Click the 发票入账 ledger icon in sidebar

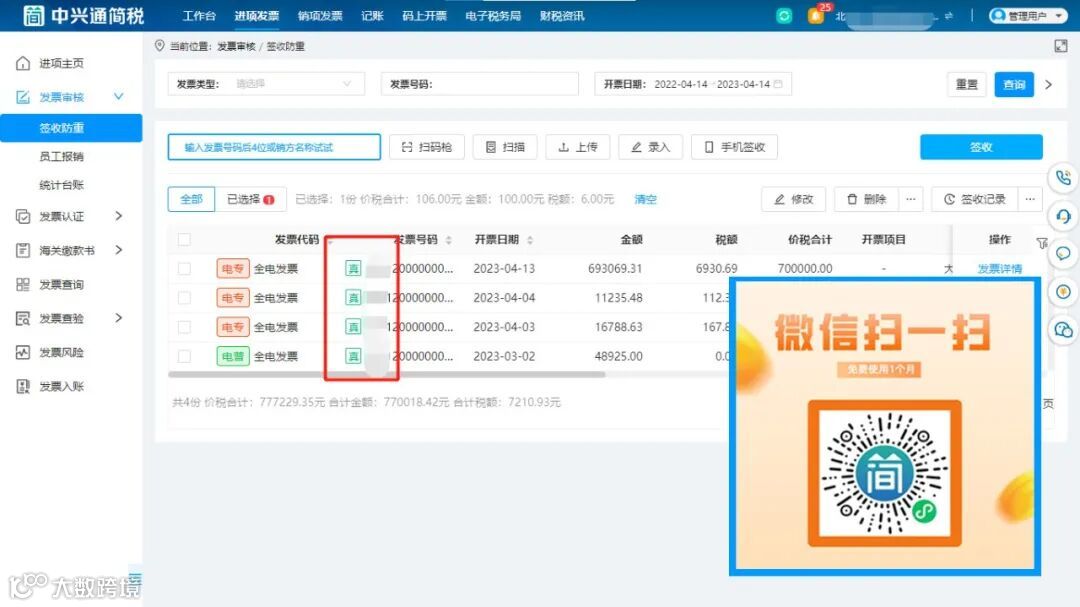(23, 386)
